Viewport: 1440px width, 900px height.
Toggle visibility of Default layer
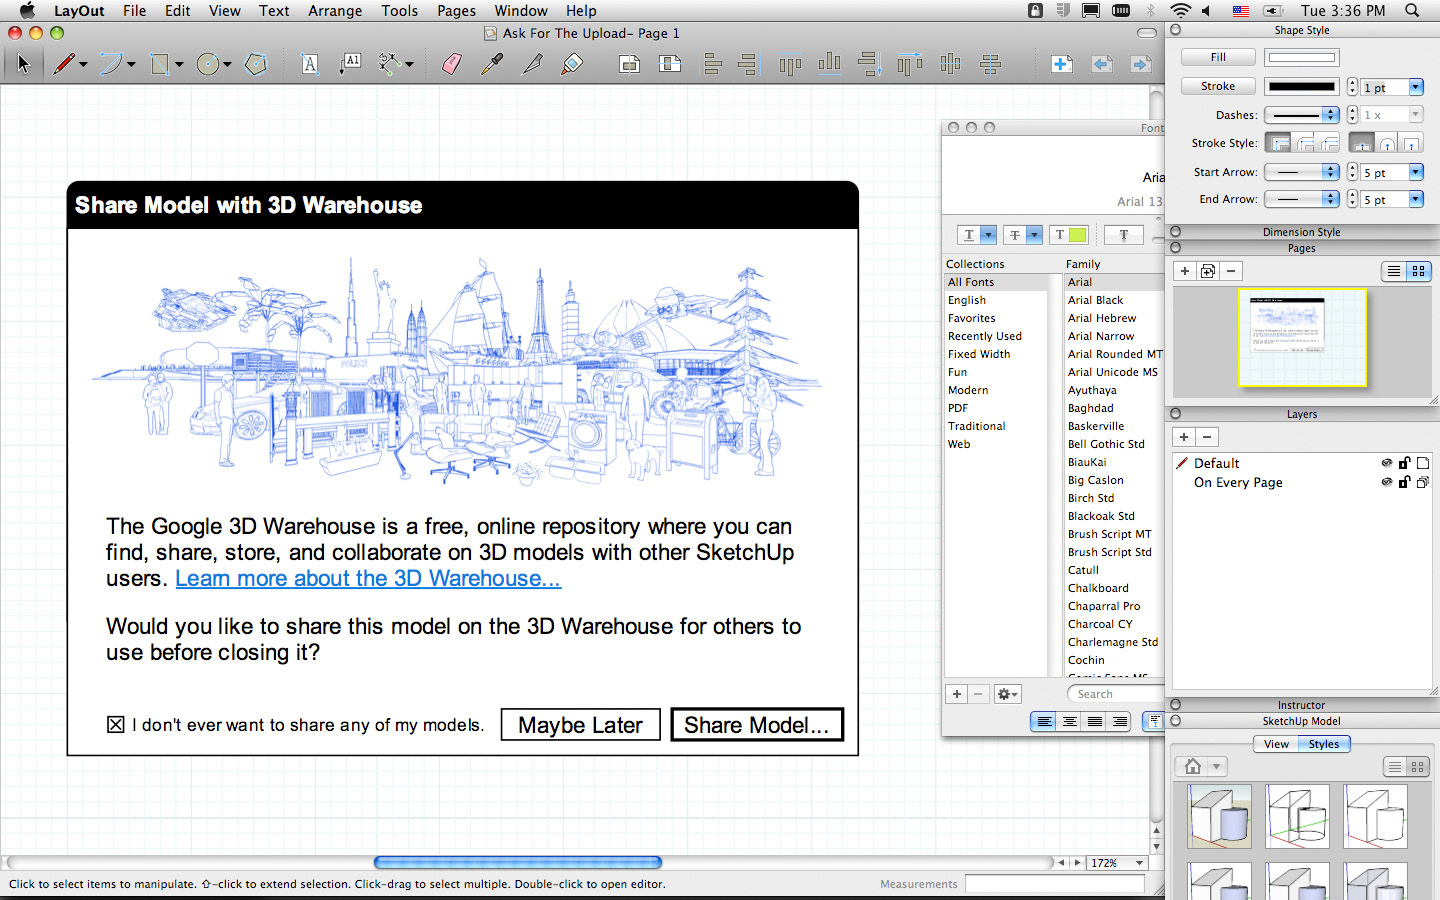[x=1386, y=463]
